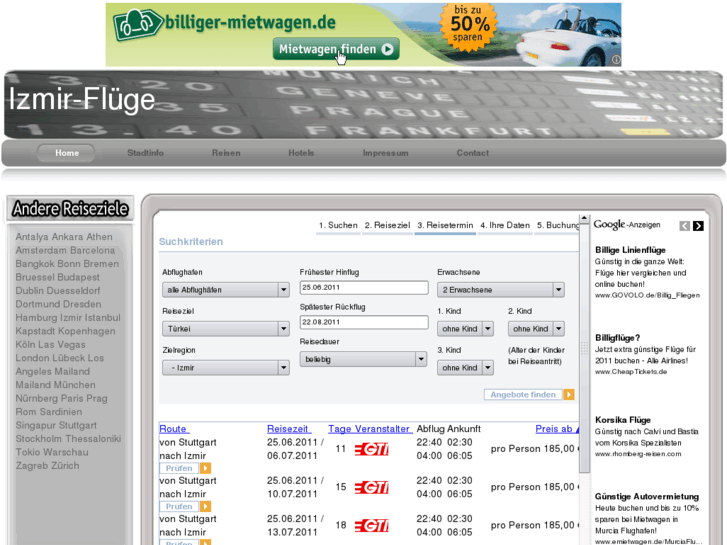The image size is (727, 545).
Task: Open the Billigflüge? ad link
Action: (x=617, y=338)
